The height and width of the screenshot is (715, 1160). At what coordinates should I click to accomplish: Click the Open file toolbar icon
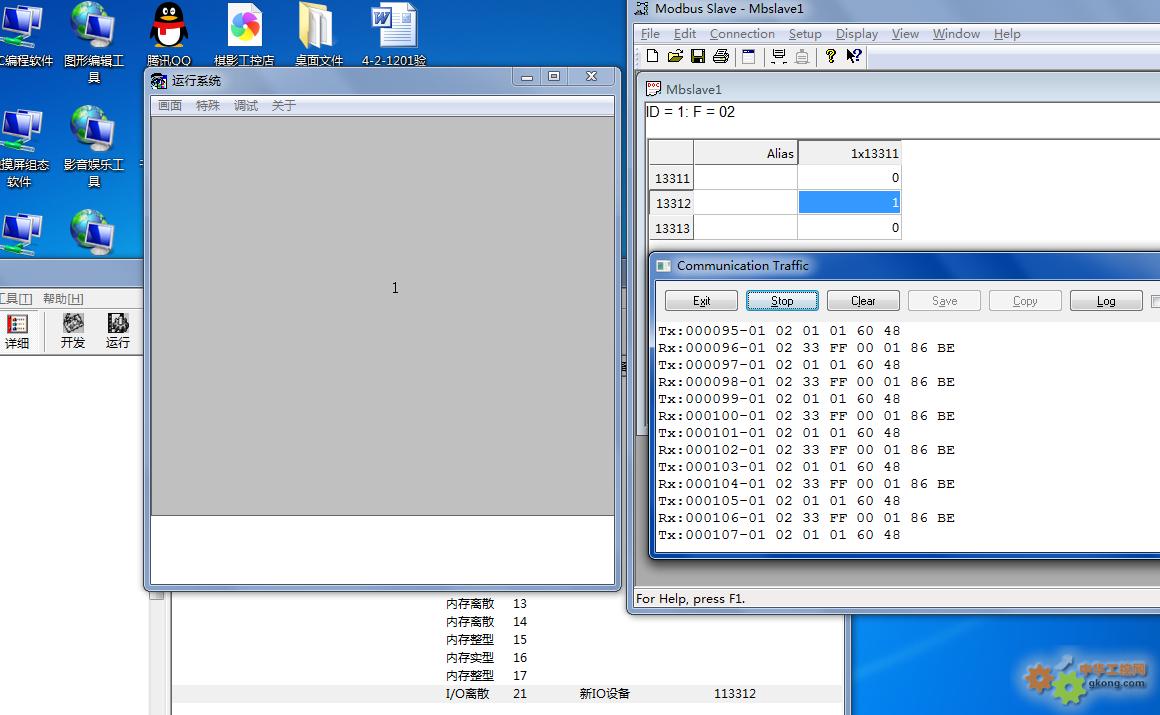675,57
